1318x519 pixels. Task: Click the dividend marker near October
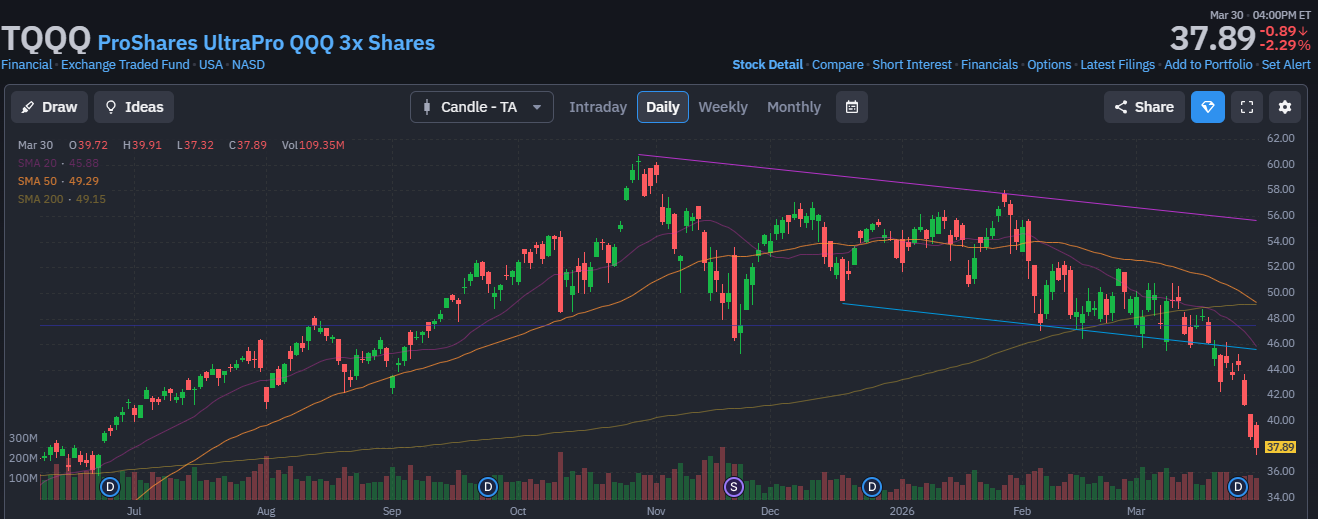pos(488,487)
